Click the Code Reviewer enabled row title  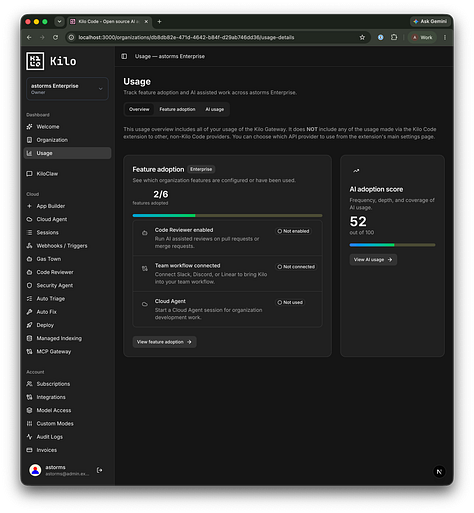184,230
